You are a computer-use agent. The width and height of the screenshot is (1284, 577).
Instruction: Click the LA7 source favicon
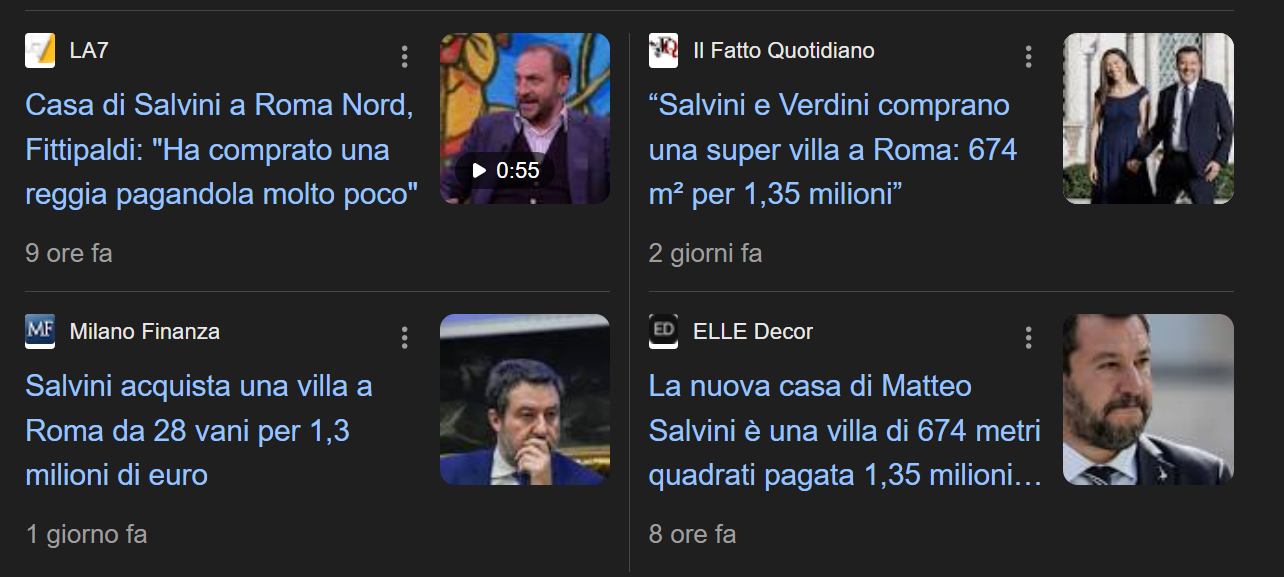(40, 50)
